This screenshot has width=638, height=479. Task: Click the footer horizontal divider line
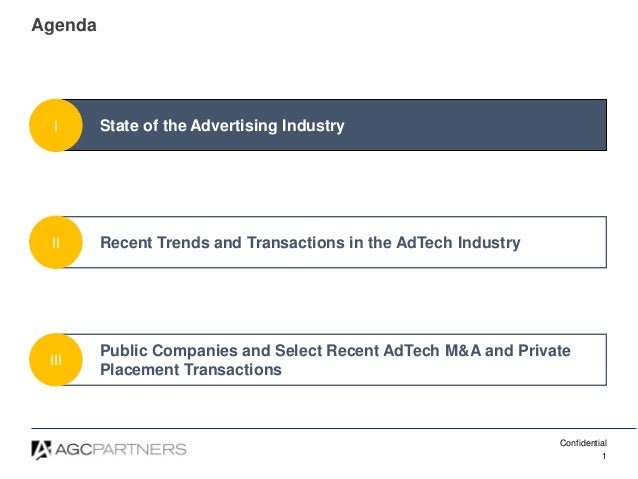tap(334, 429)
